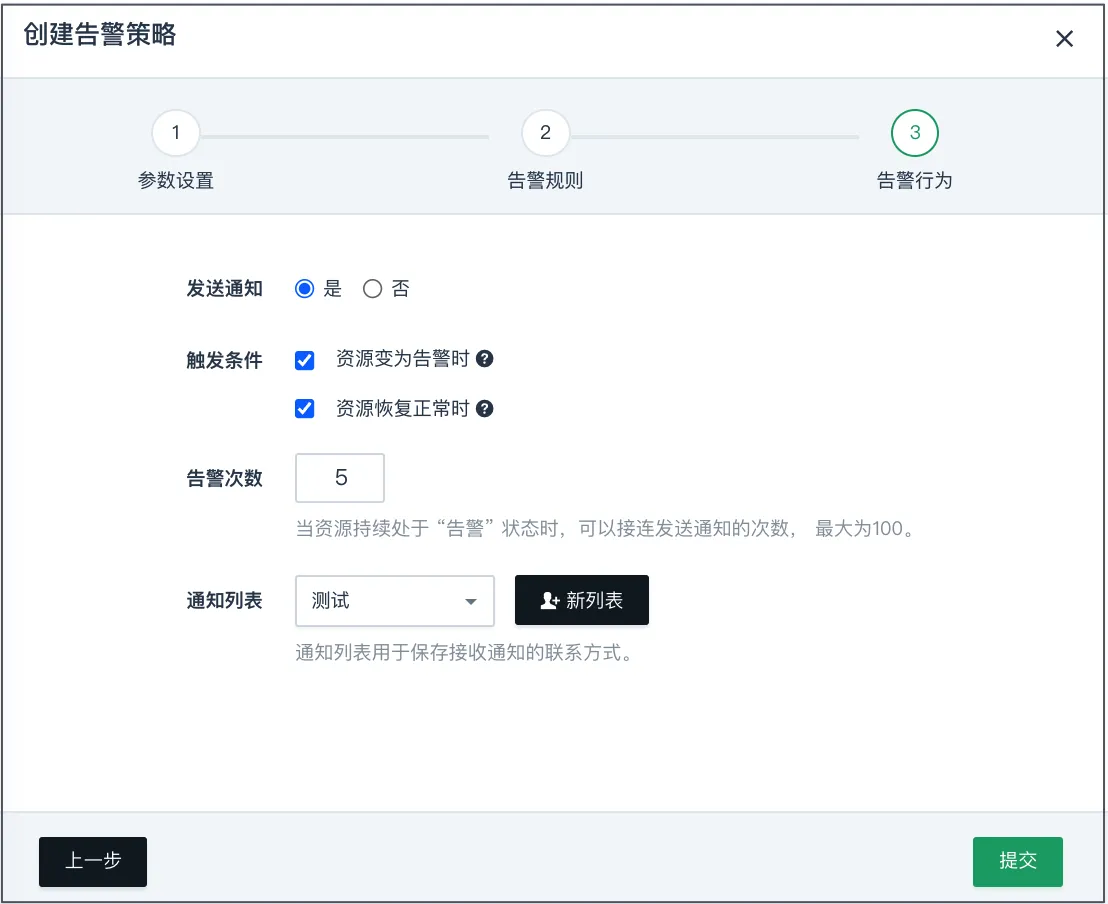Open help icon next to 资源恢复正常时

pyautogui.click(x=485, y=409)
